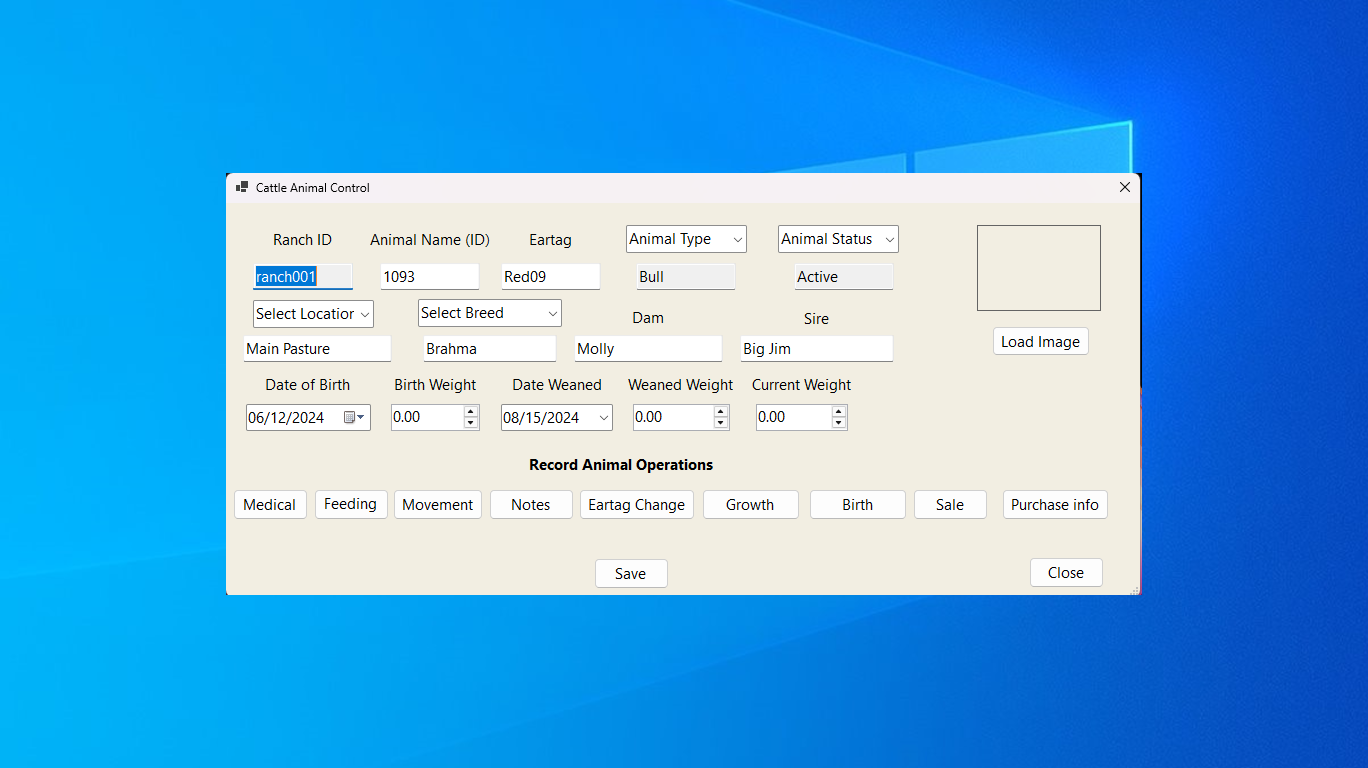Open the Feeding record button
Viewport: 1368px width, 768px height.
(351, 504)
